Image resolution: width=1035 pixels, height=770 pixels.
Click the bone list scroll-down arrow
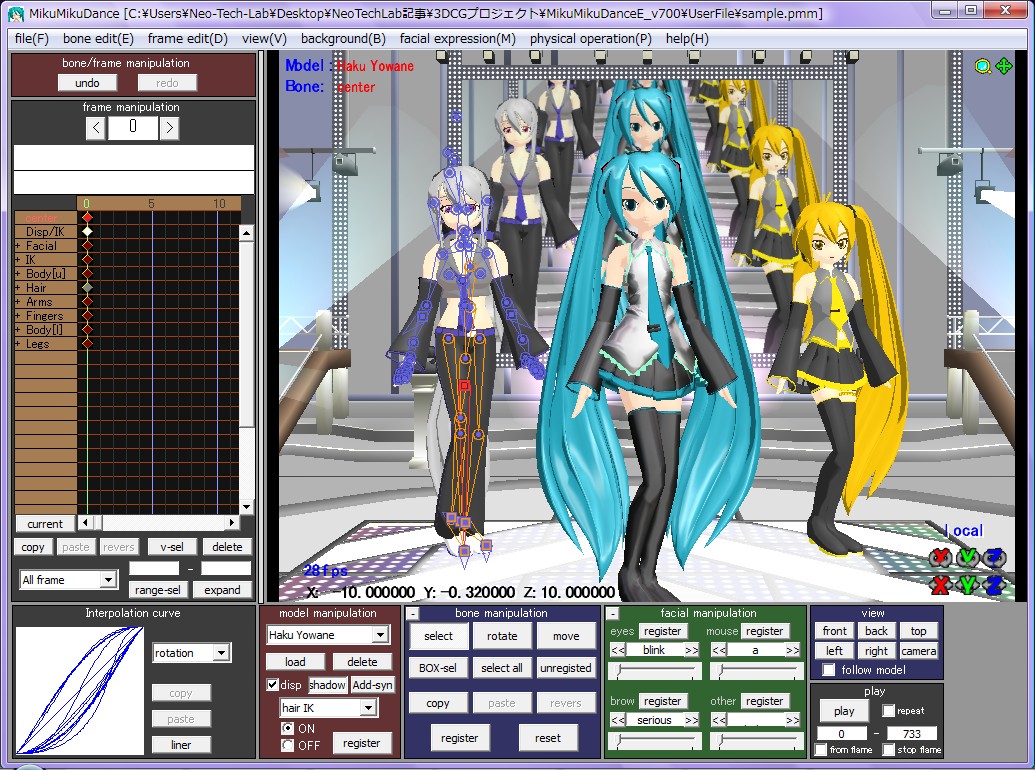click(x=246, y=507)
